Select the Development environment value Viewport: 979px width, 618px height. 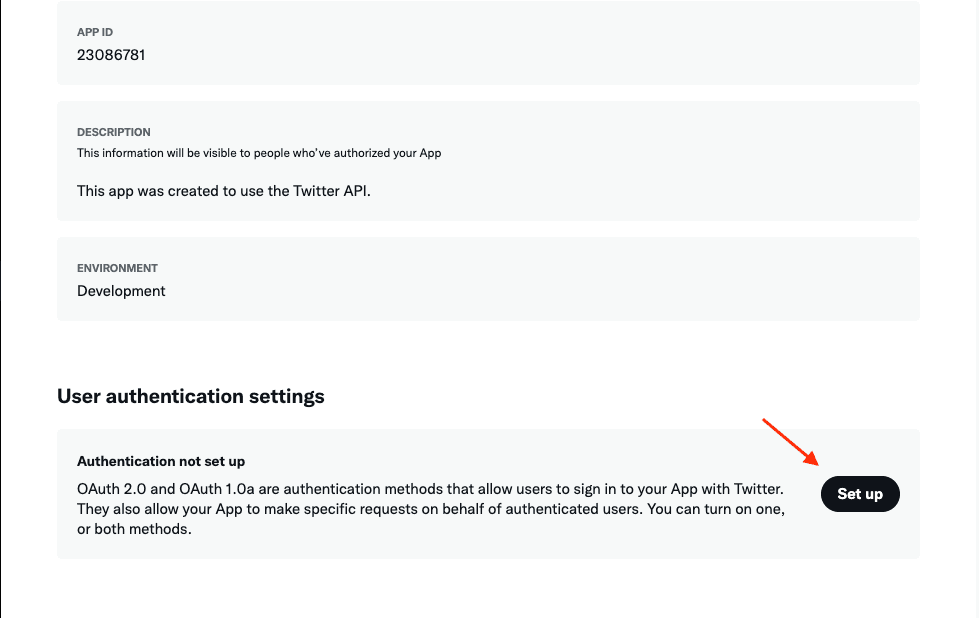pos(120,290)
